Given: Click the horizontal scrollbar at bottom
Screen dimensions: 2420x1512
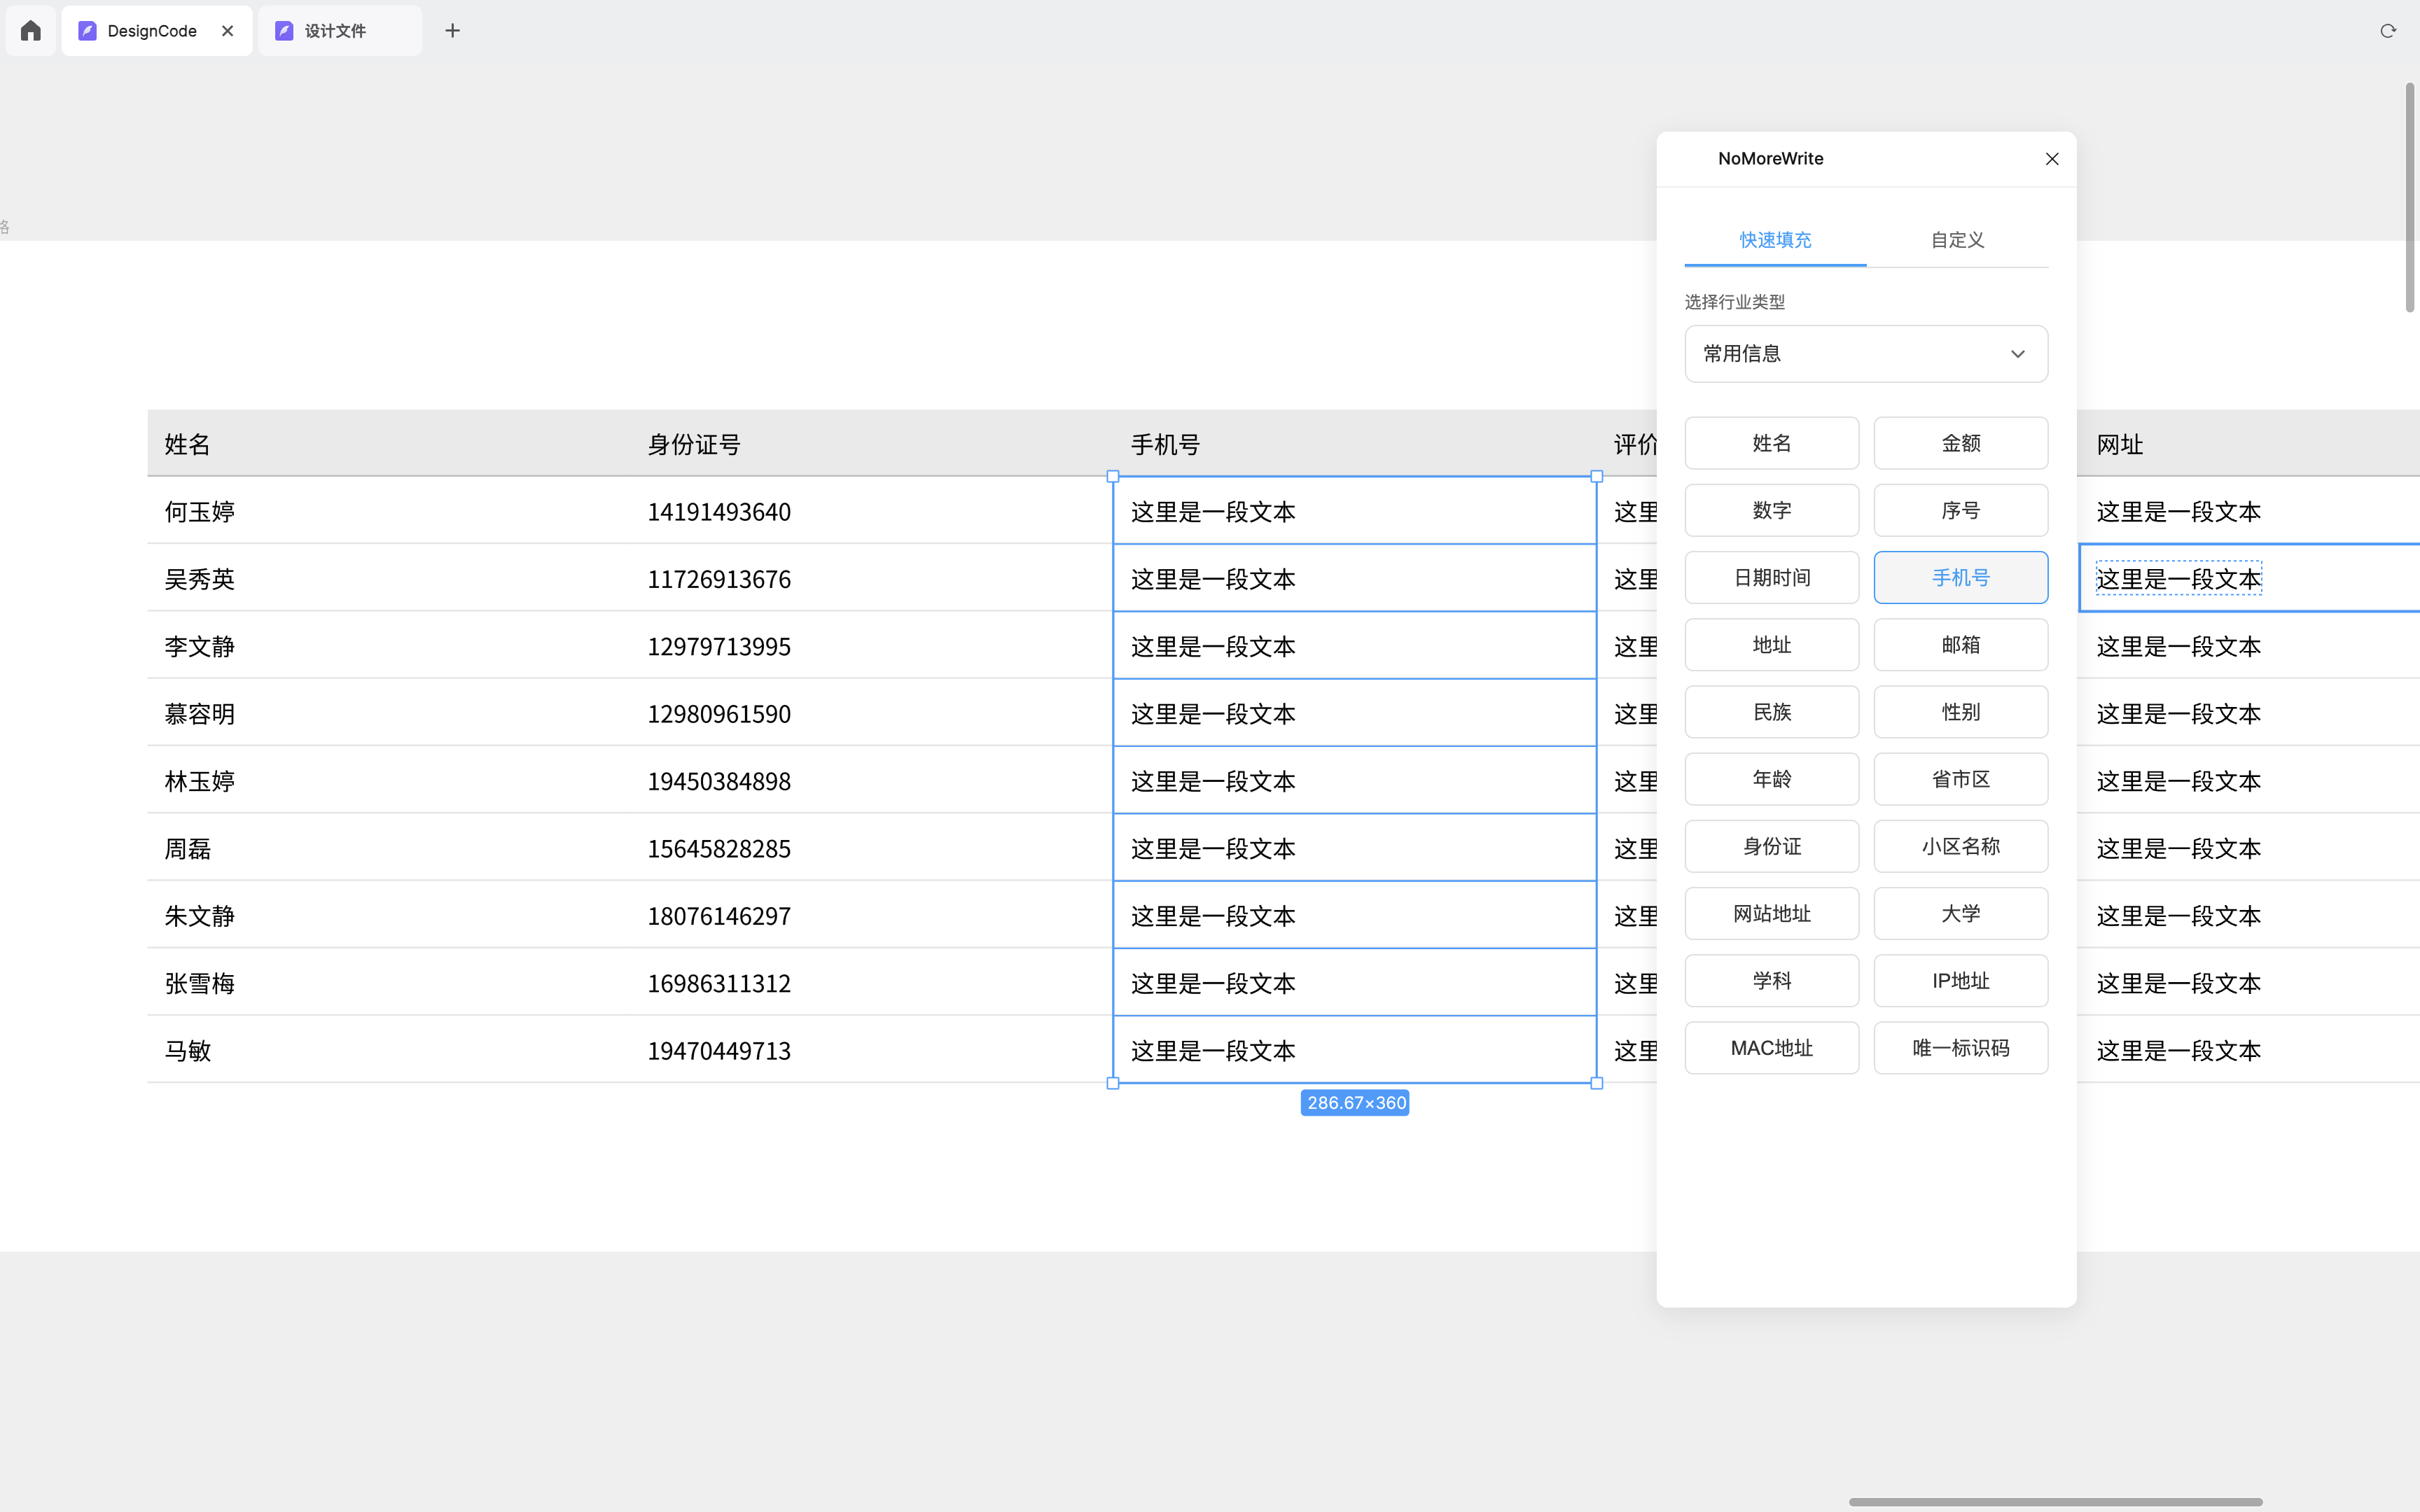Looking at the screenshot, I should point(2055,1502).
